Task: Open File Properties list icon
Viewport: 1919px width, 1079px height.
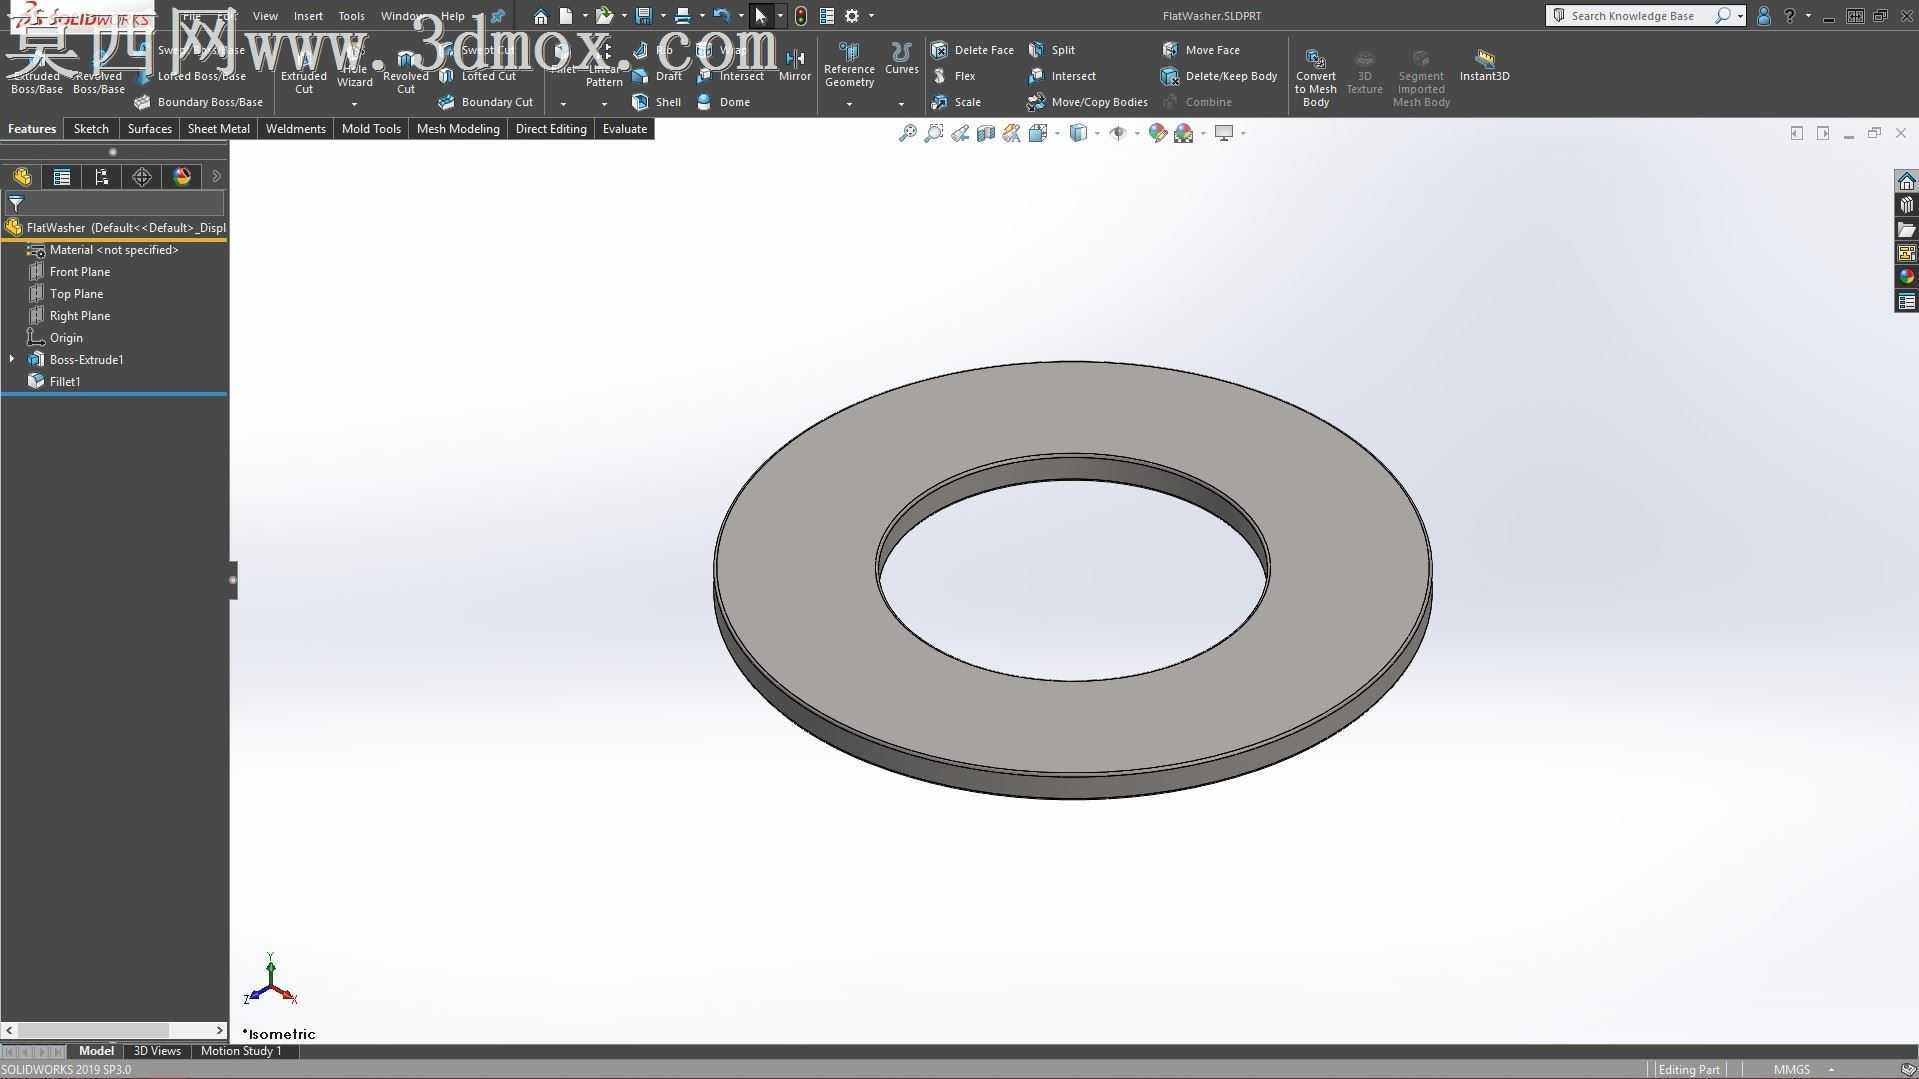Action: point(827,16)
